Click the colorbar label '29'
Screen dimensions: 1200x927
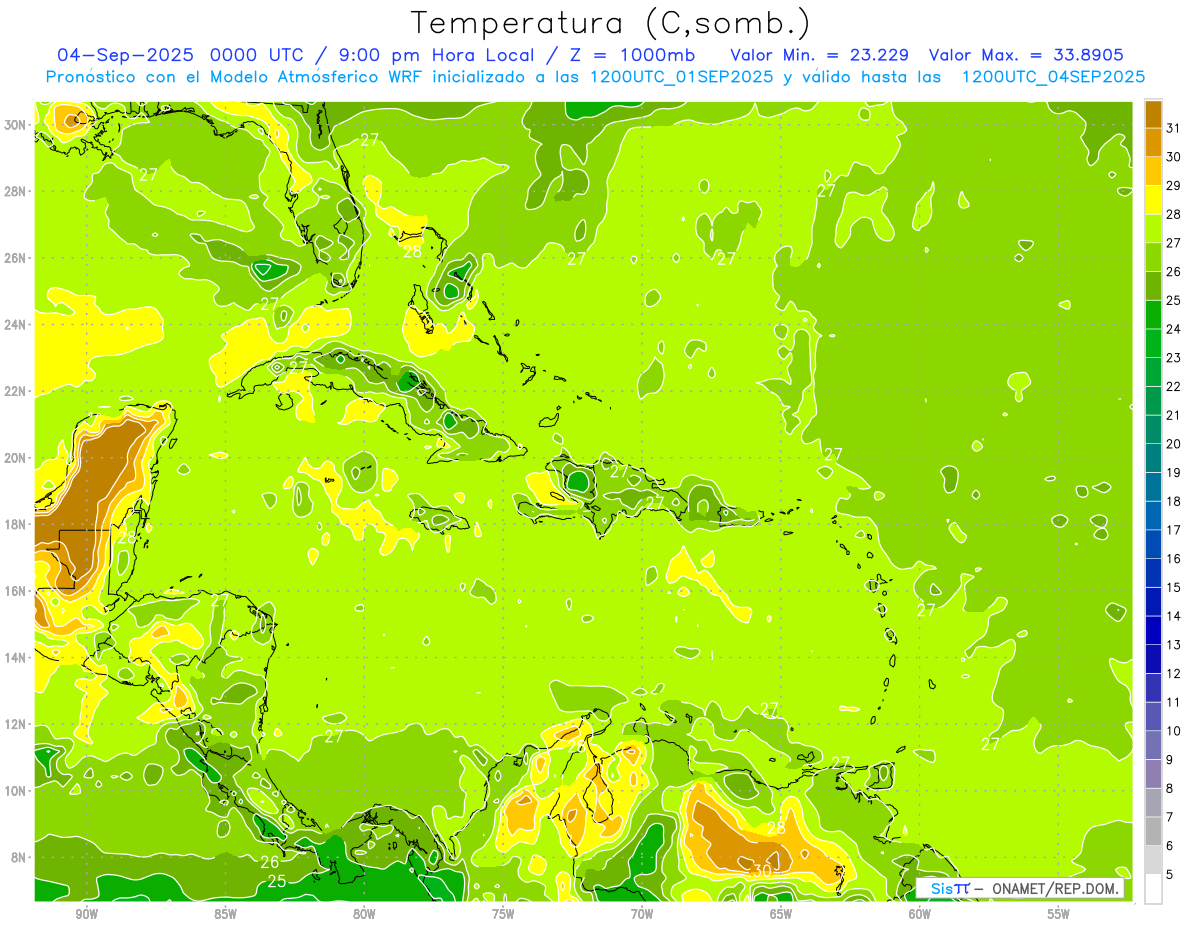(x=1174, y=185)
